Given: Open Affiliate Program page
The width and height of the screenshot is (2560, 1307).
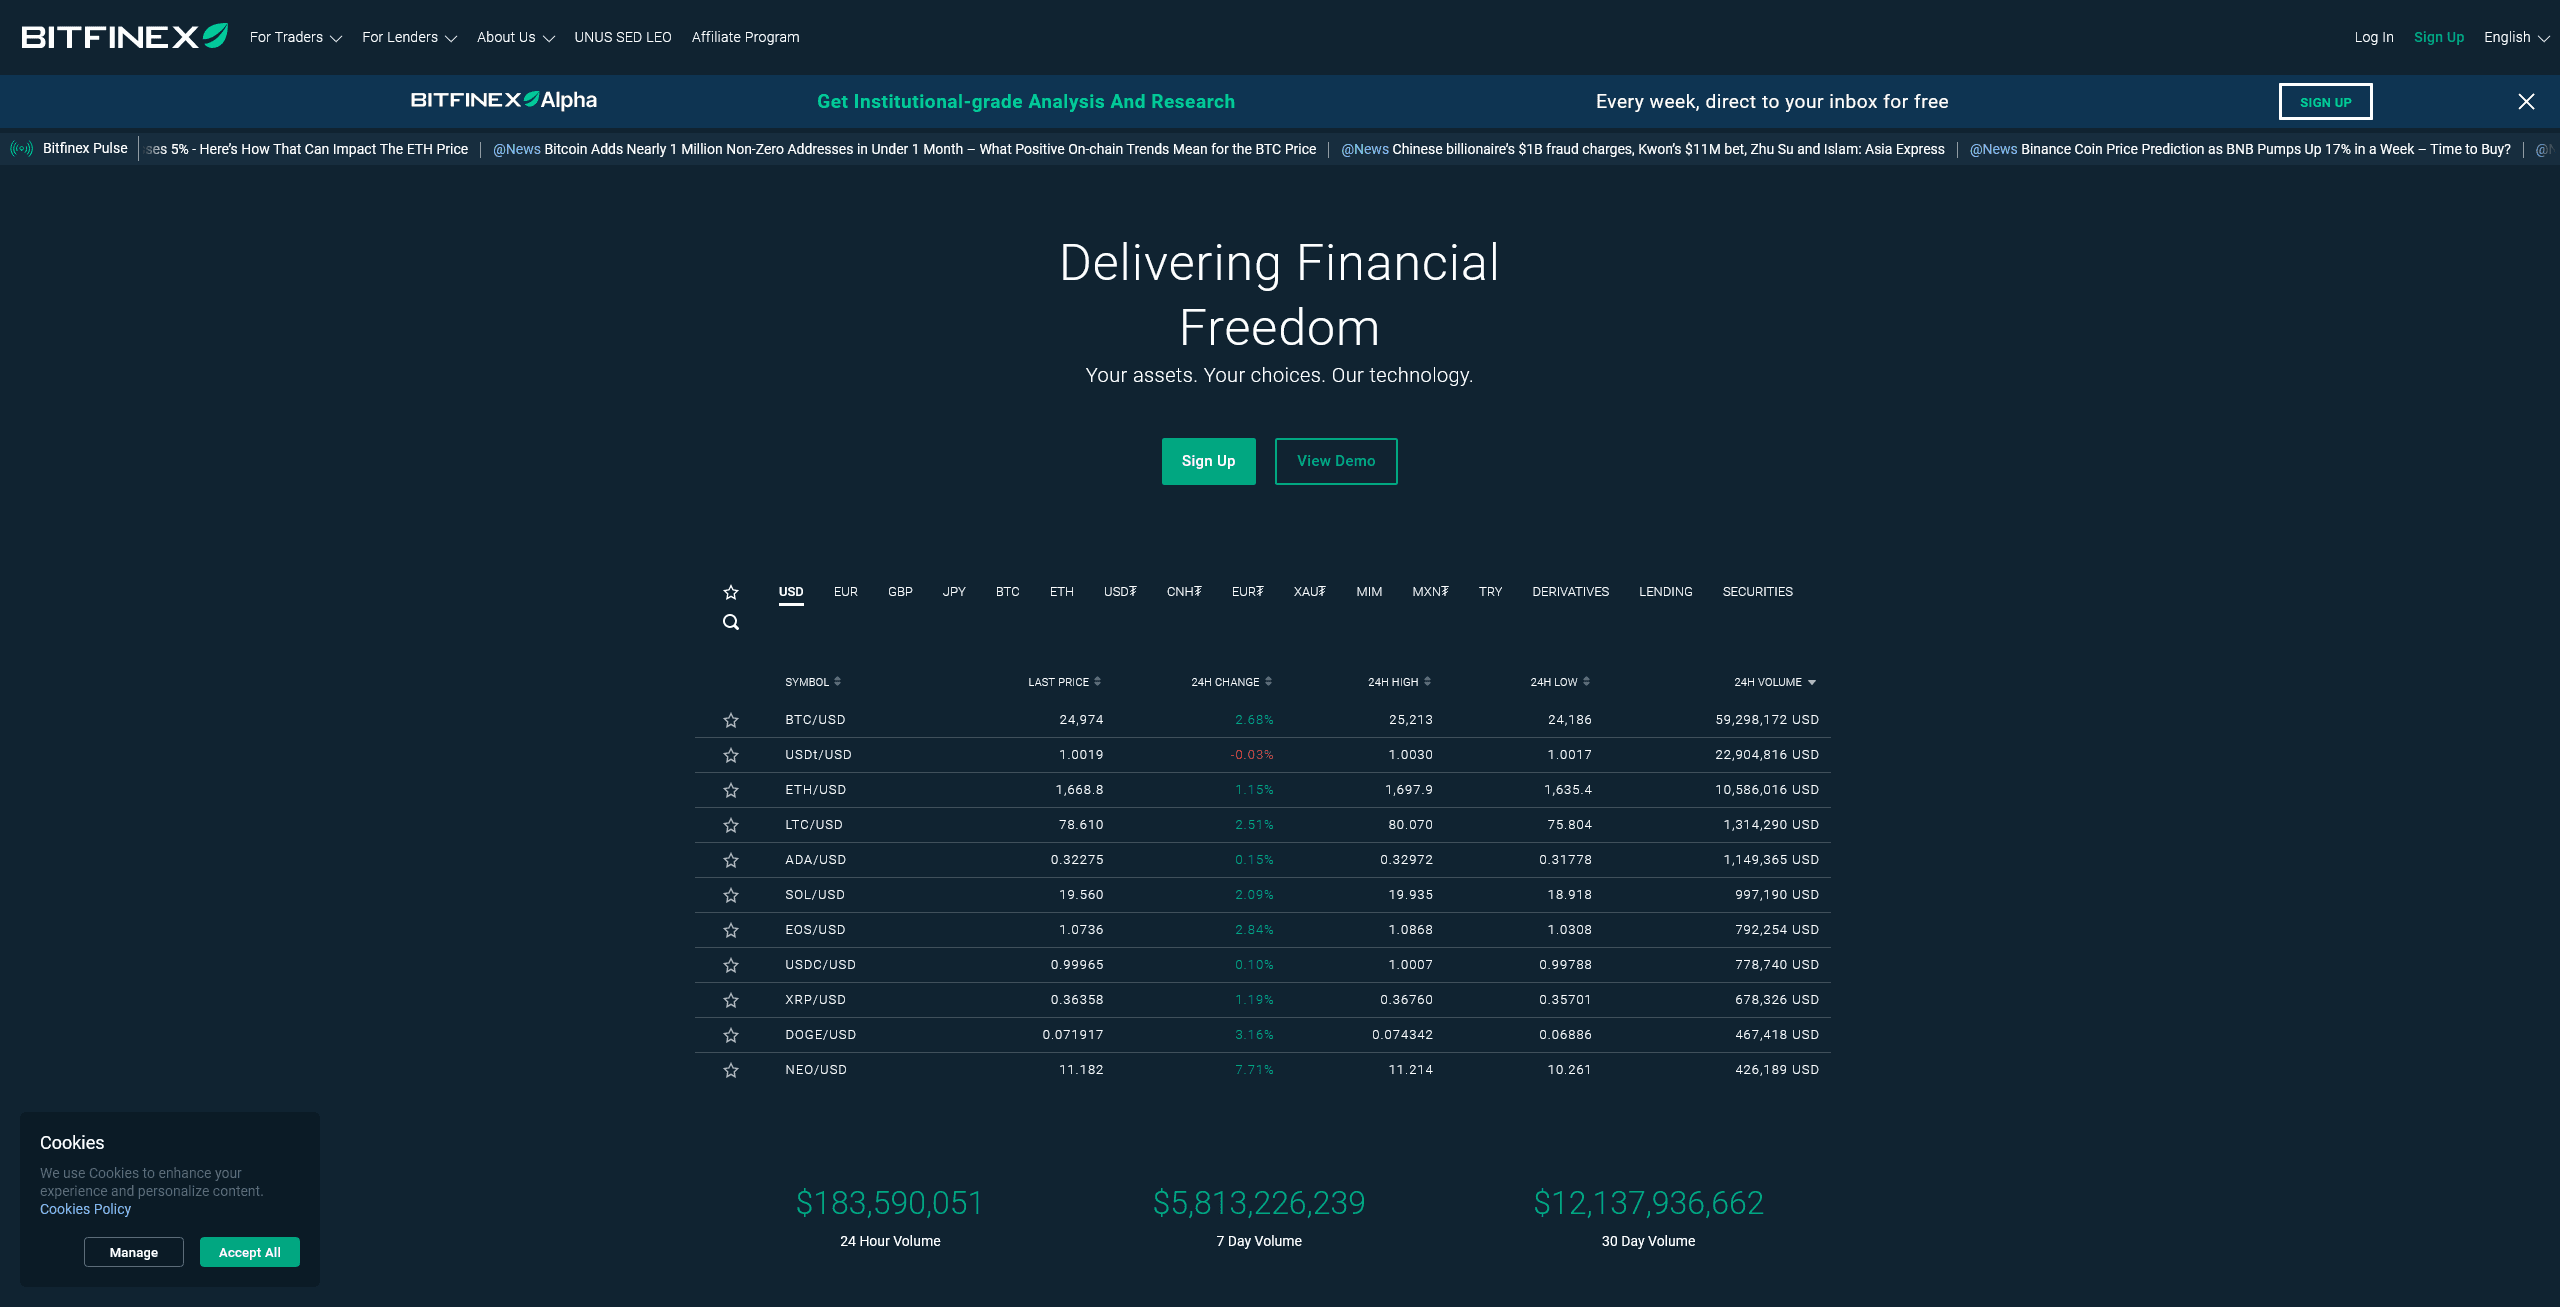Looking at the screenshot, I should (x=746, y=37).
